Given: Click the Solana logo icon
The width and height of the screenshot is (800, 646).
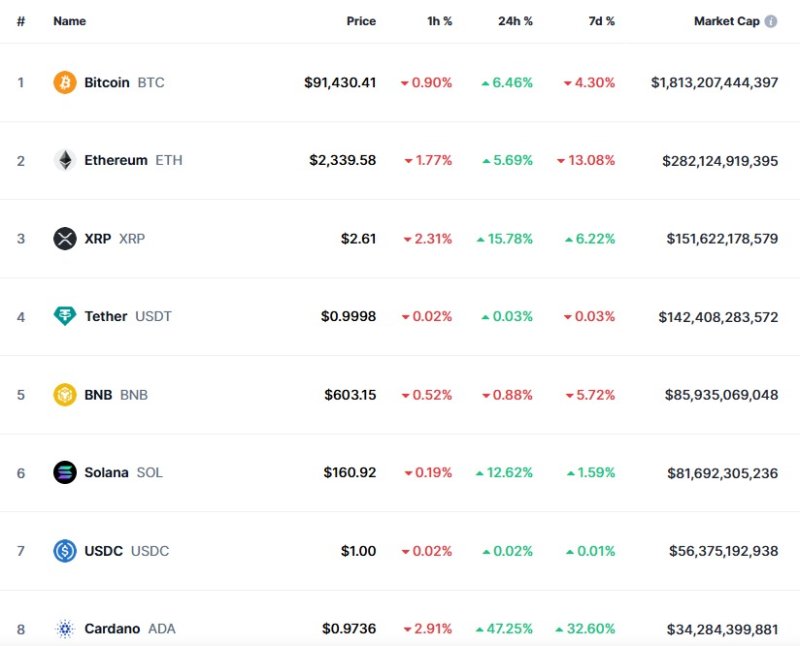Looking at the screenshot, I should (x=65, y=472).
